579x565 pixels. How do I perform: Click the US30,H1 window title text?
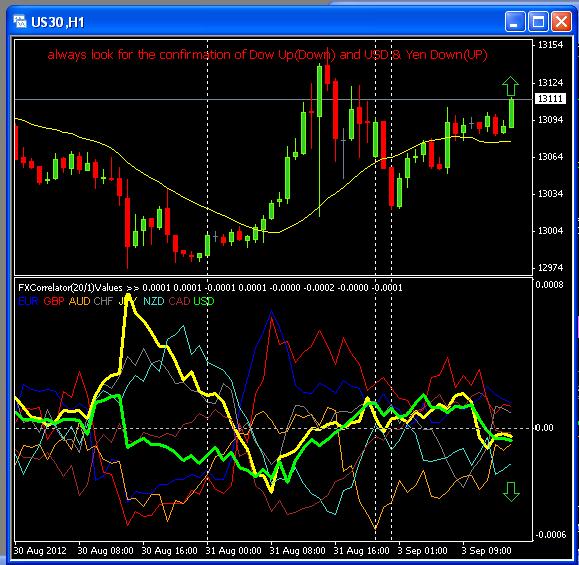(58, 23)
